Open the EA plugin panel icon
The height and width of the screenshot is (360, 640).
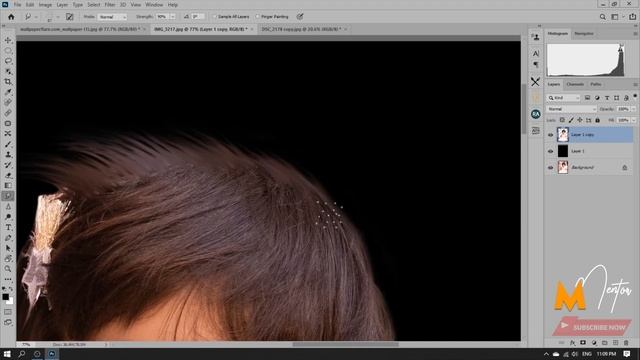pyautogui.click(x=536, y=114)
